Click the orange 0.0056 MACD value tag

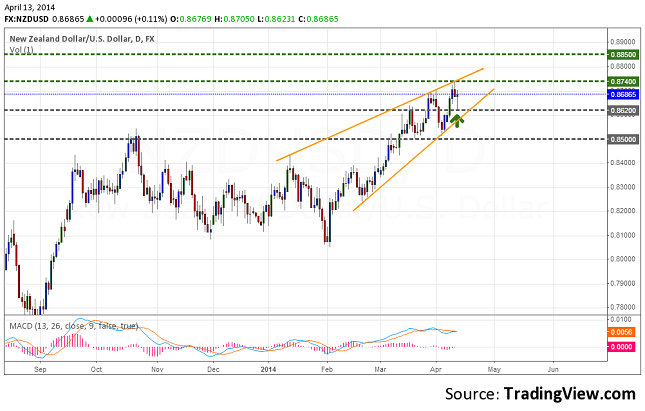621,332
